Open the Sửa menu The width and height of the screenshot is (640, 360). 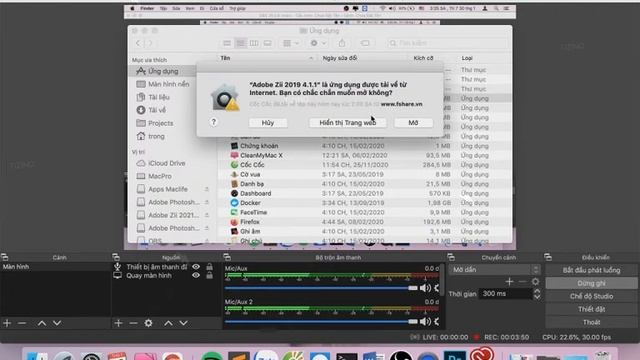tap(176, 8)
